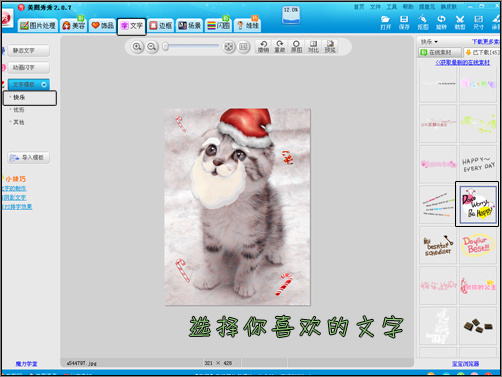Screen dimensions: 502x377
Task: Open the 预览 preview icon
Action: (330, 47)
